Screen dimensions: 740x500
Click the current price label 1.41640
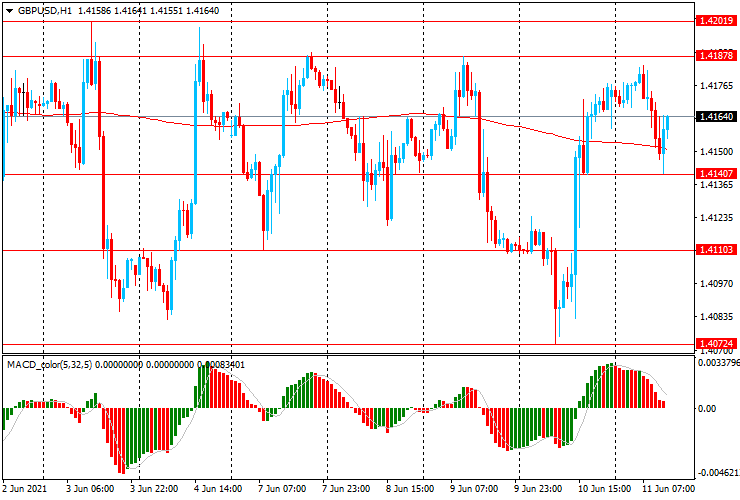716,116
